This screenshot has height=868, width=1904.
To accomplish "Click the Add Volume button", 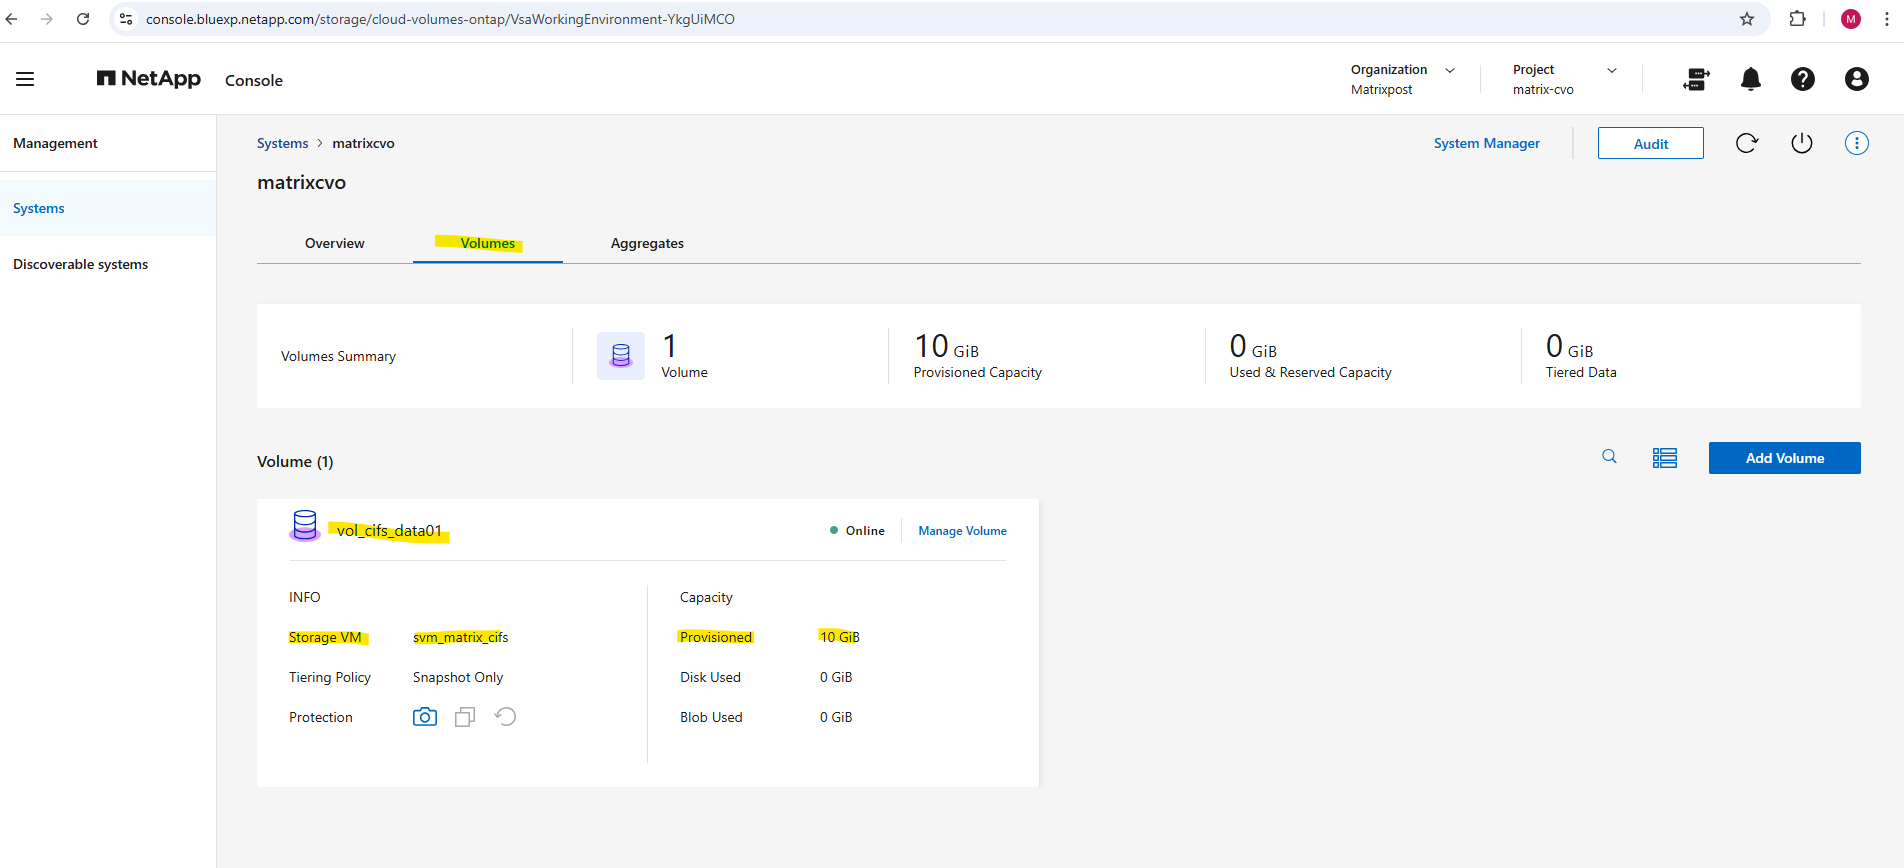I will coord(1784,458).
